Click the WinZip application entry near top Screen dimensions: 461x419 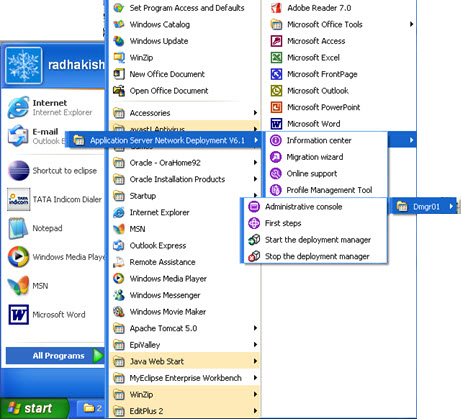point(185,58)
